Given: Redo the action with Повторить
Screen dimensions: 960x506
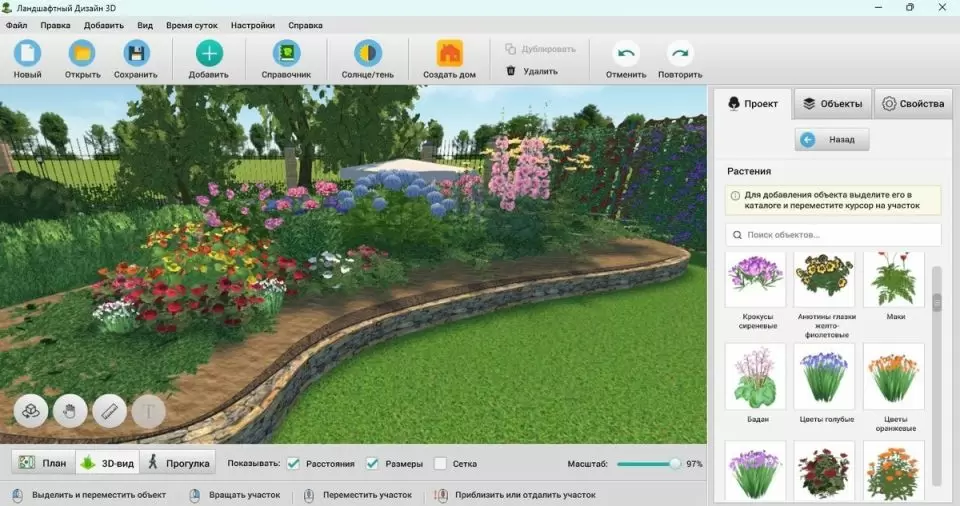Looking at the screenshot, I should [680, 53].
